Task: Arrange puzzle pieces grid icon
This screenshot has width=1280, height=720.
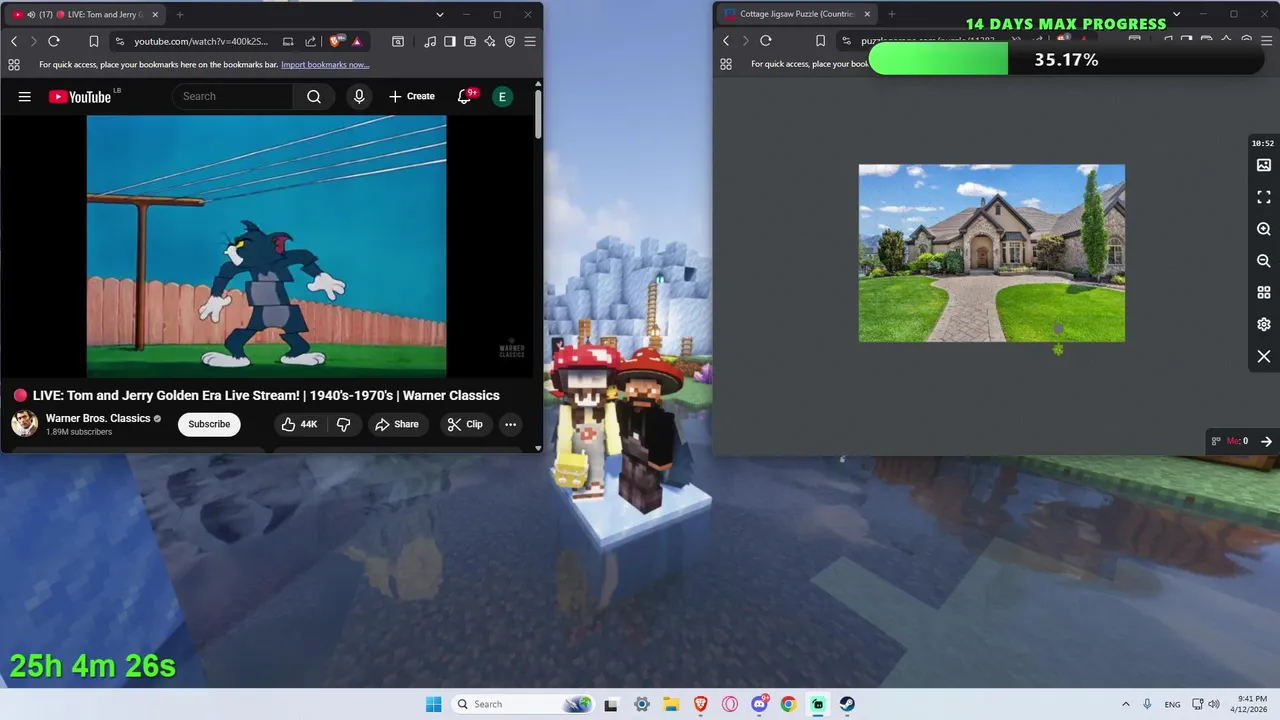Action: coord(1264,293)
